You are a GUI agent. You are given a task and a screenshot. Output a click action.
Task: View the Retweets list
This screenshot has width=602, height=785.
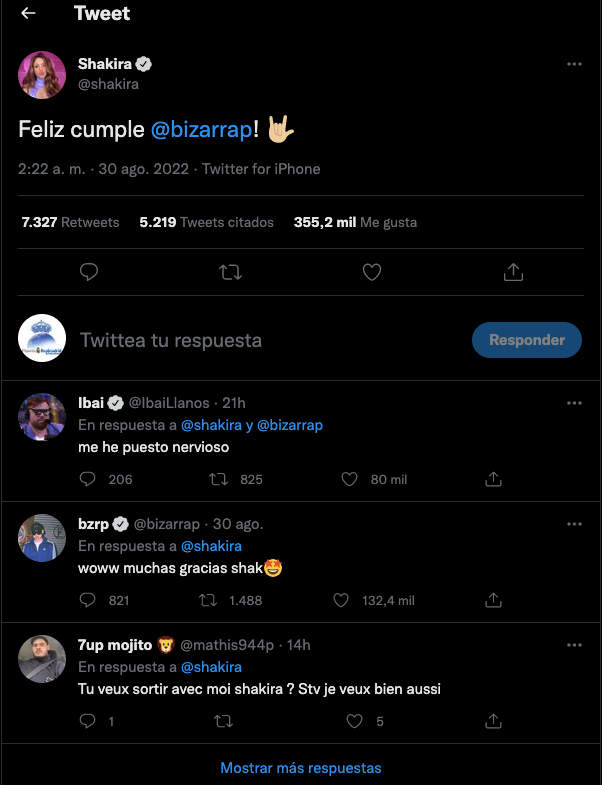[x=70, y=222]
